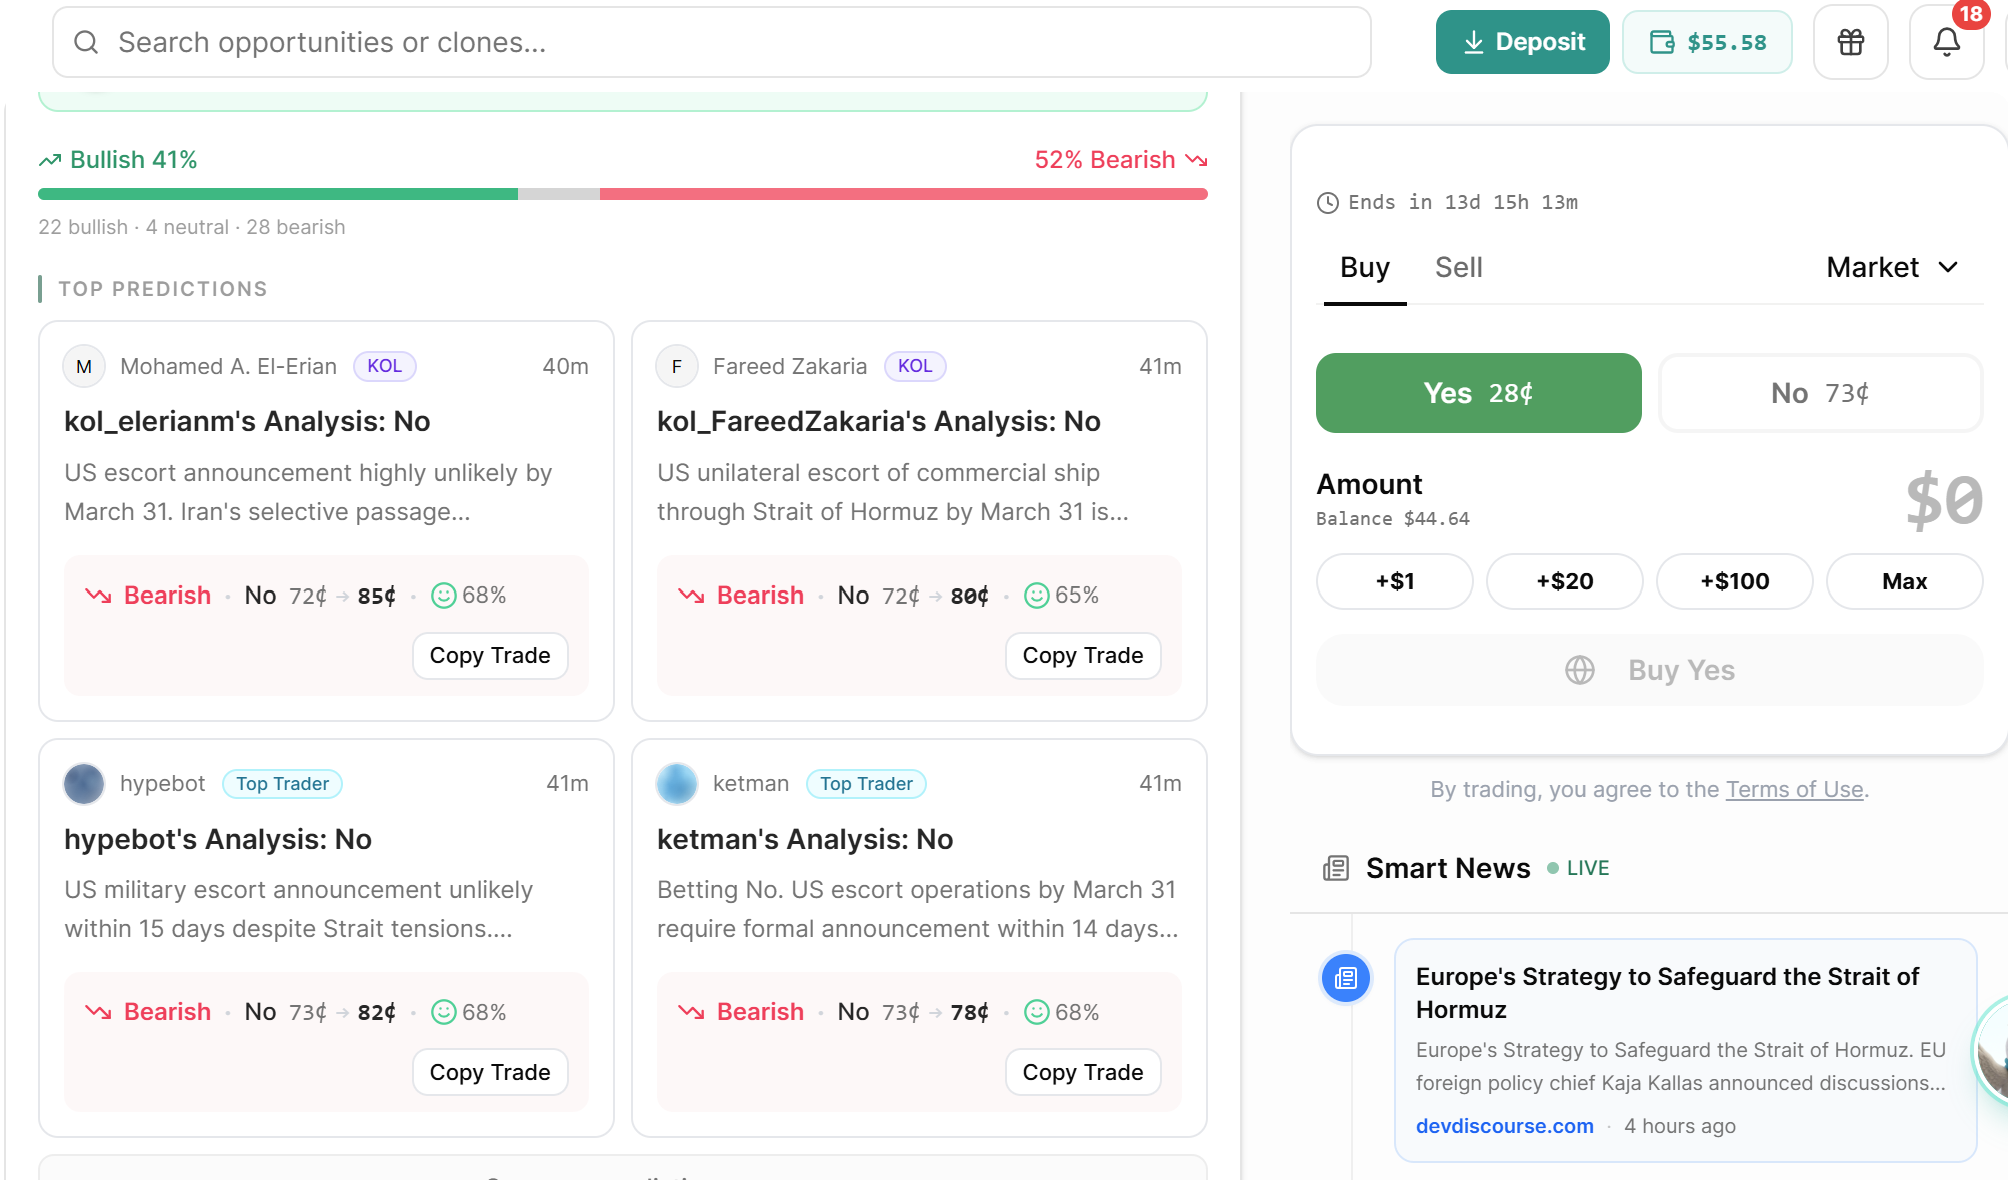Click ketman's profile avatar

point(677,784)
